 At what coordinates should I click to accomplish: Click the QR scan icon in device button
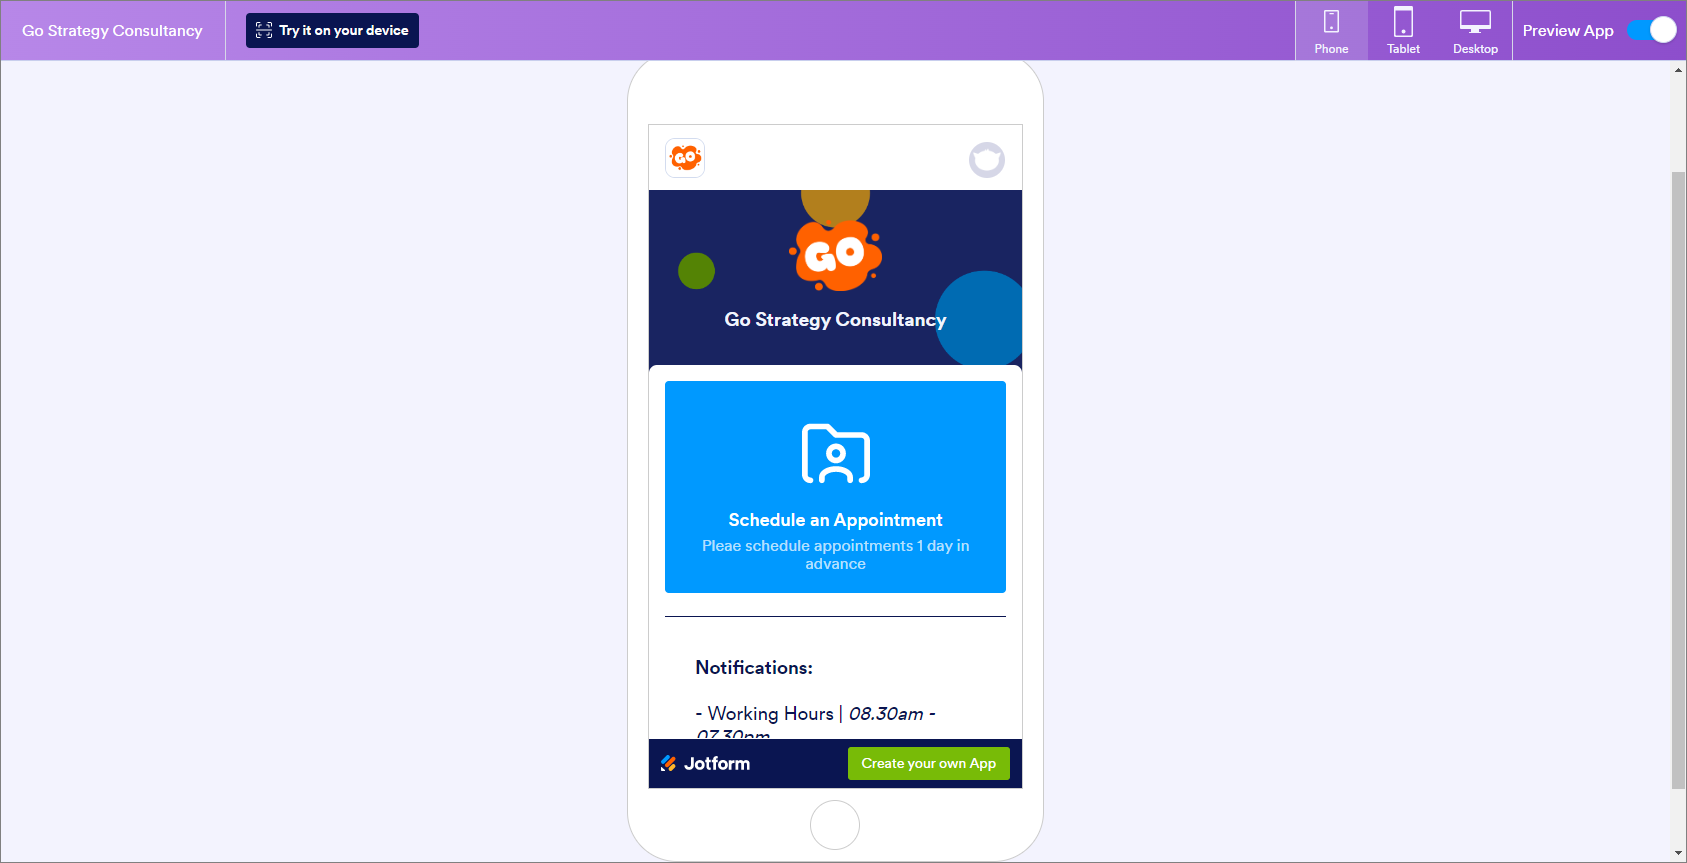click(x=264, y=30)
